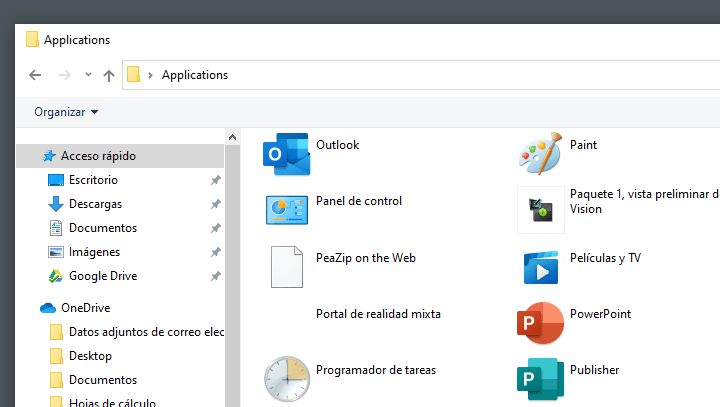Open the Paint app icon
This screenshot has height=407, width=720.
point(540,153)
